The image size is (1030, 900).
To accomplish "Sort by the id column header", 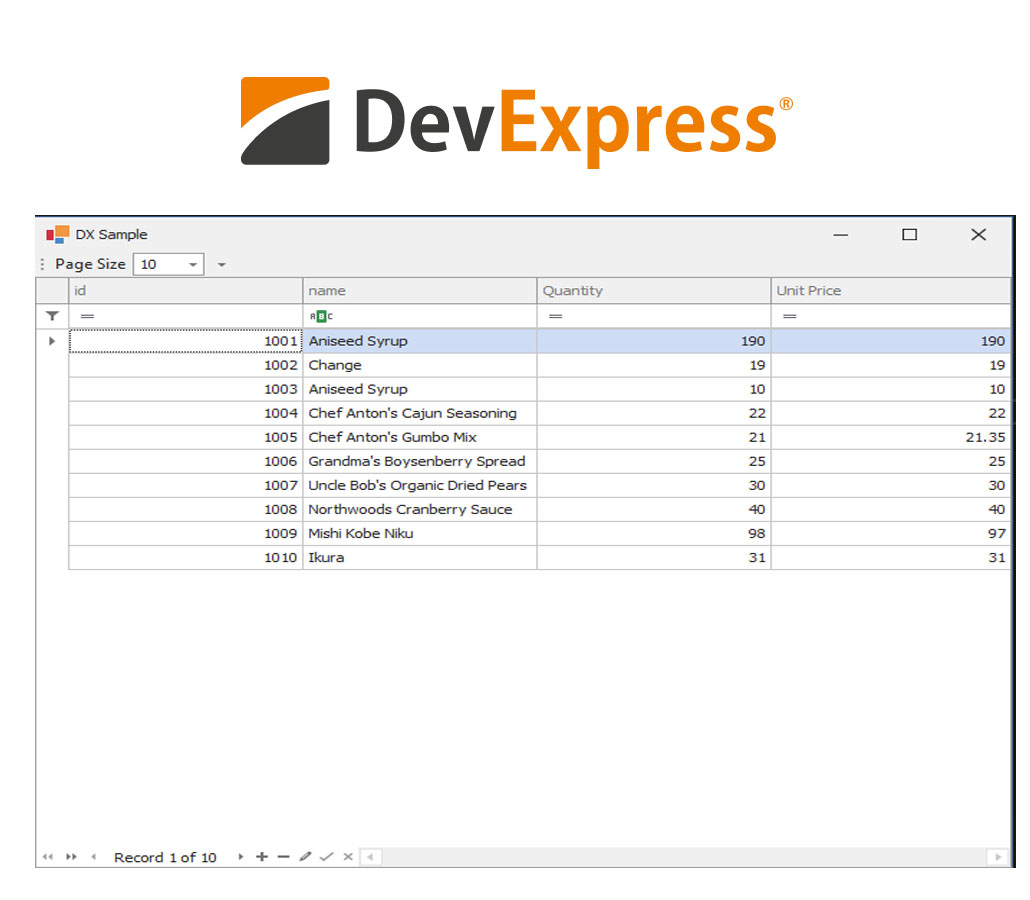I will coord(185,290).
